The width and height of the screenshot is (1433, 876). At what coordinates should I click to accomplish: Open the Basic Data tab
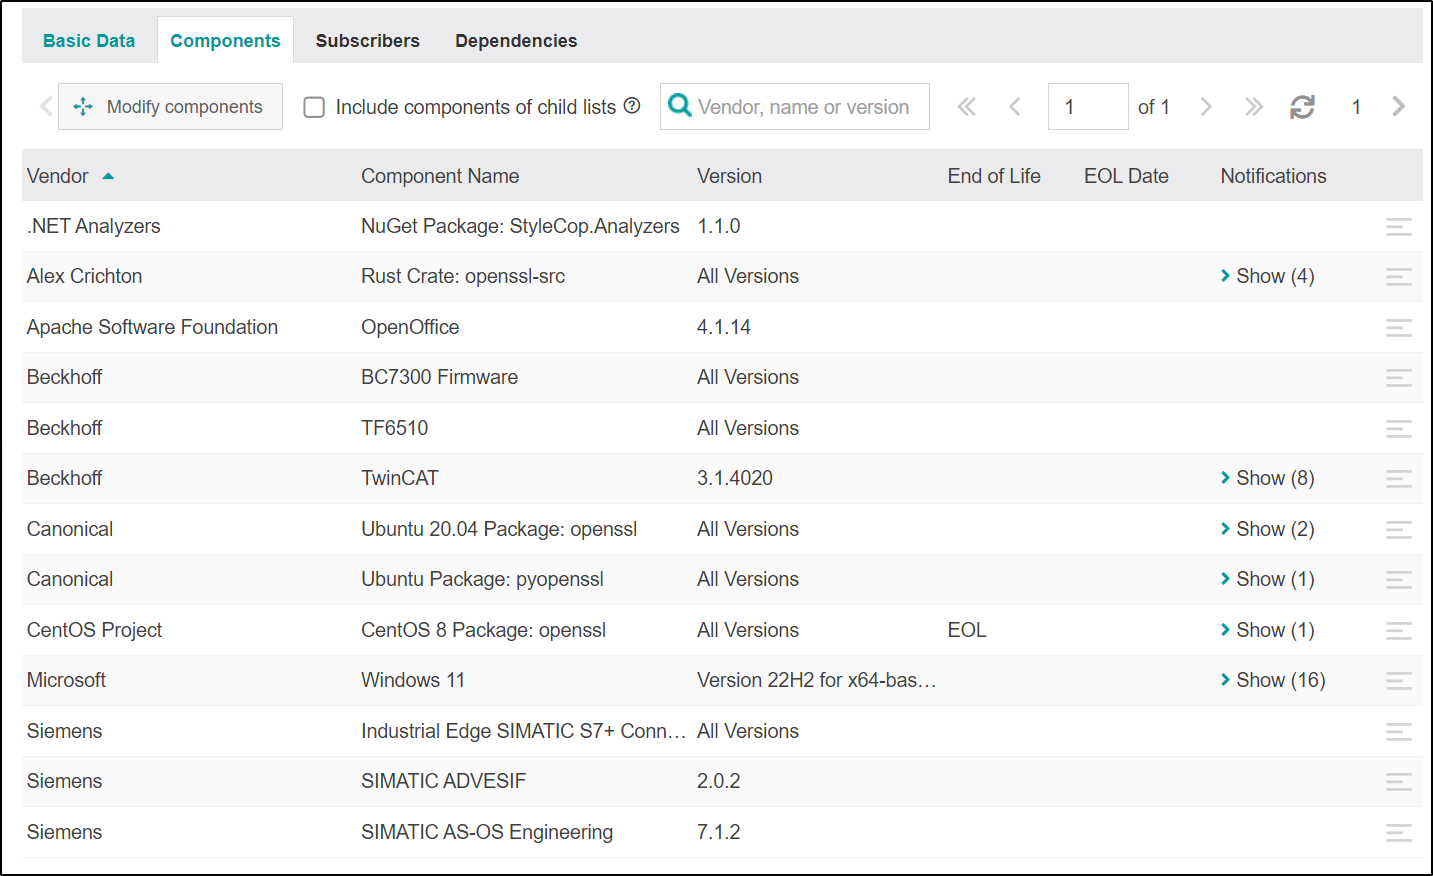click(89, 41)
